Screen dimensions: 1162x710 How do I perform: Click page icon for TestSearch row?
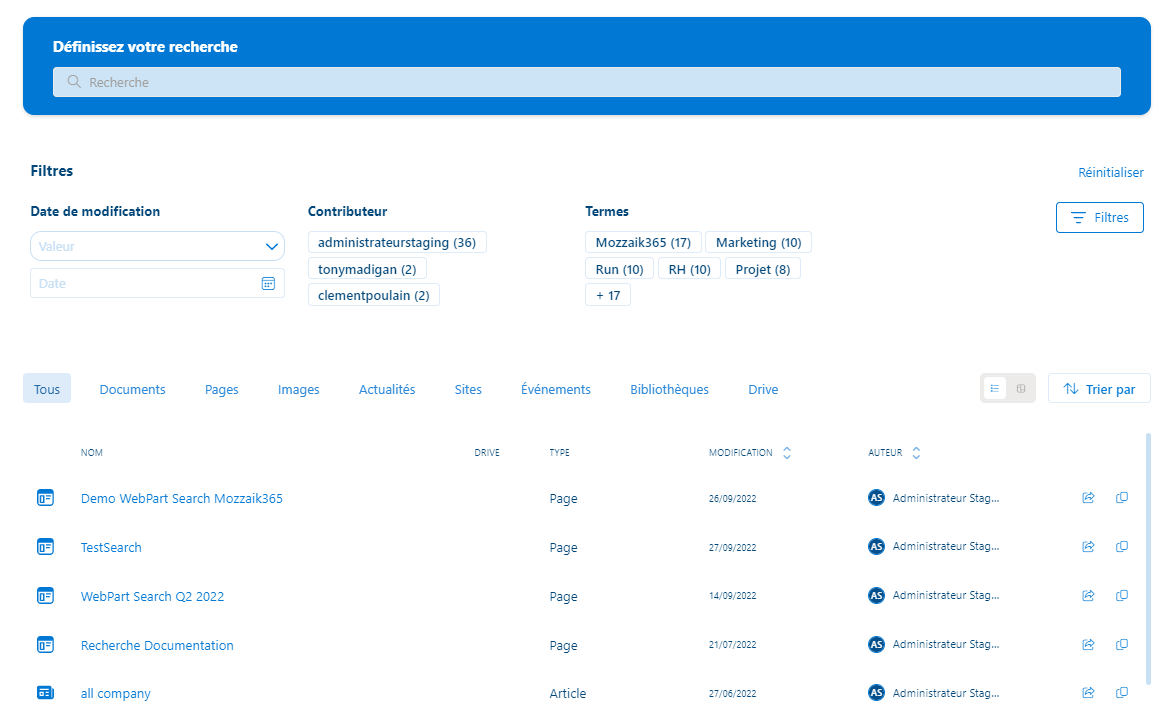coord(45,547)
